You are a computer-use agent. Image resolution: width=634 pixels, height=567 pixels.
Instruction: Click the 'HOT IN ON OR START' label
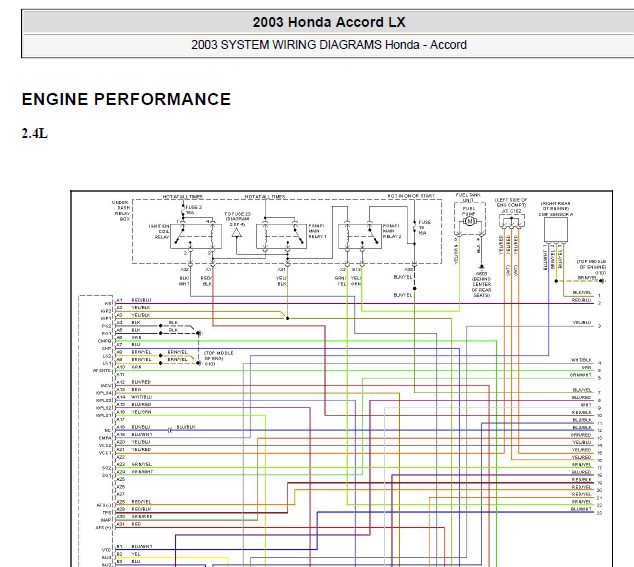pos(411,196)
